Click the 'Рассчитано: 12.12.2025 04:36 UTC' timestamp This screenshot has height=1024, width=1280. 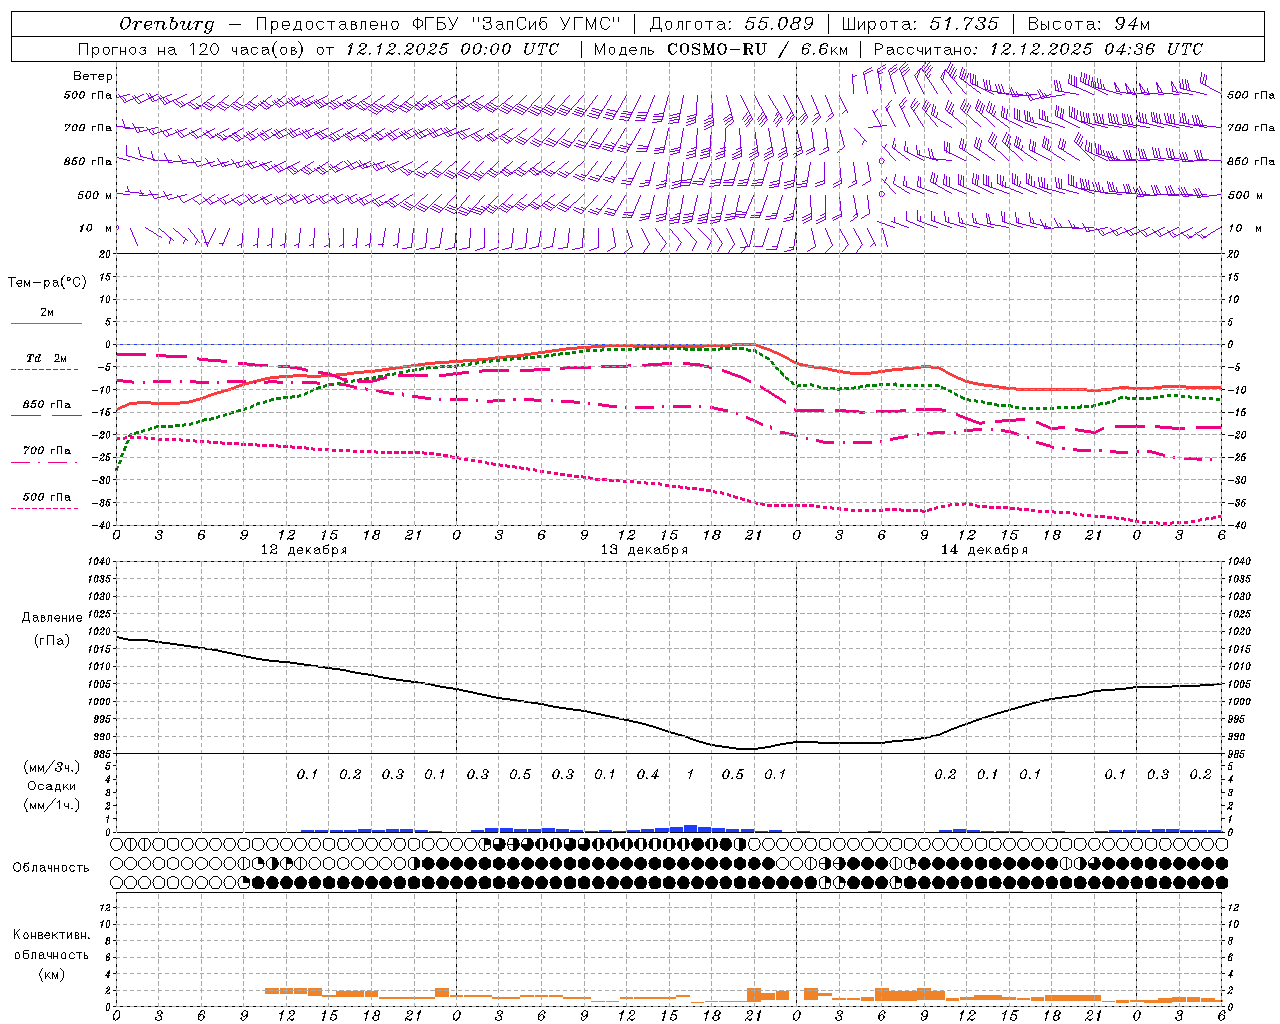pos(1038,49)
